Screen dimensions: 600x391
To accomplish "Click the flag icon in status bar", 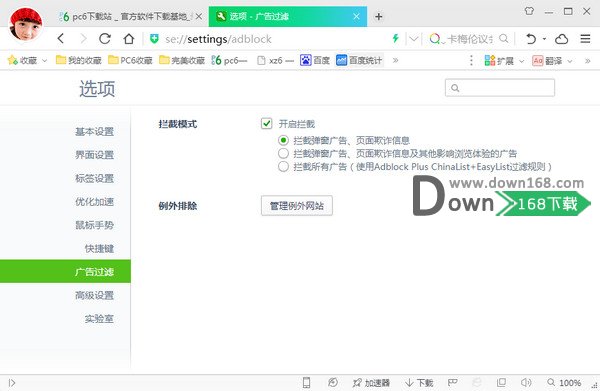I will [453, 382].
